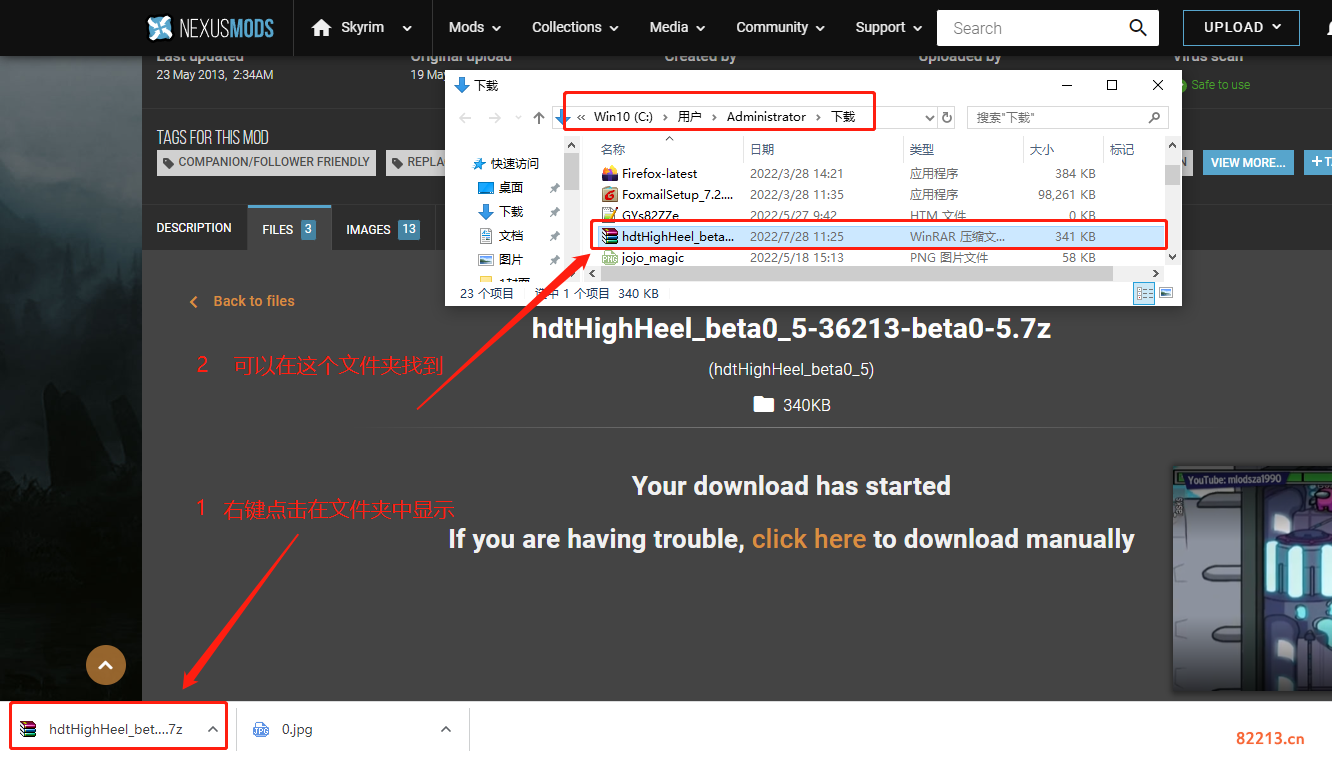Click the hdtHighHeel WinRAR icon in download bar

pyautogui.click(x=29, y=729)
